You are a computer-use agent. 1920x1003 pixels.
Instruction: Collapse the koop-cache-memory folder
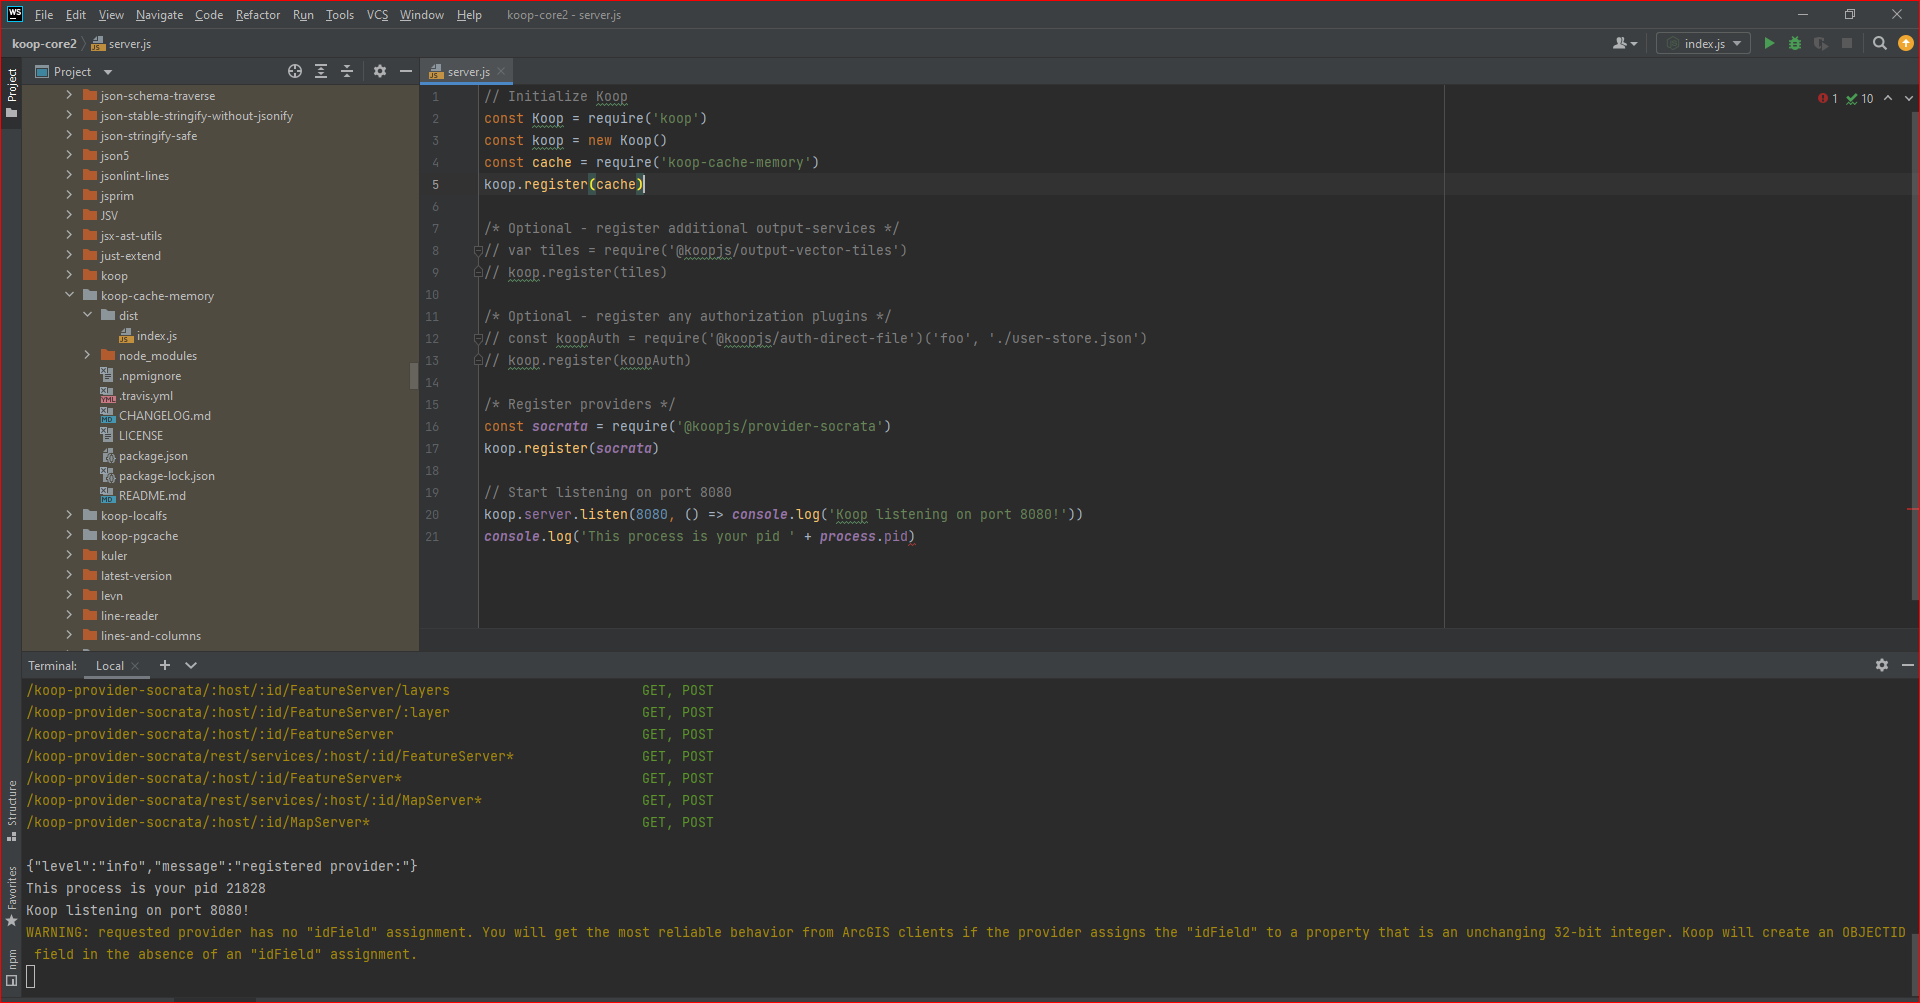click(x=69, y=295)
